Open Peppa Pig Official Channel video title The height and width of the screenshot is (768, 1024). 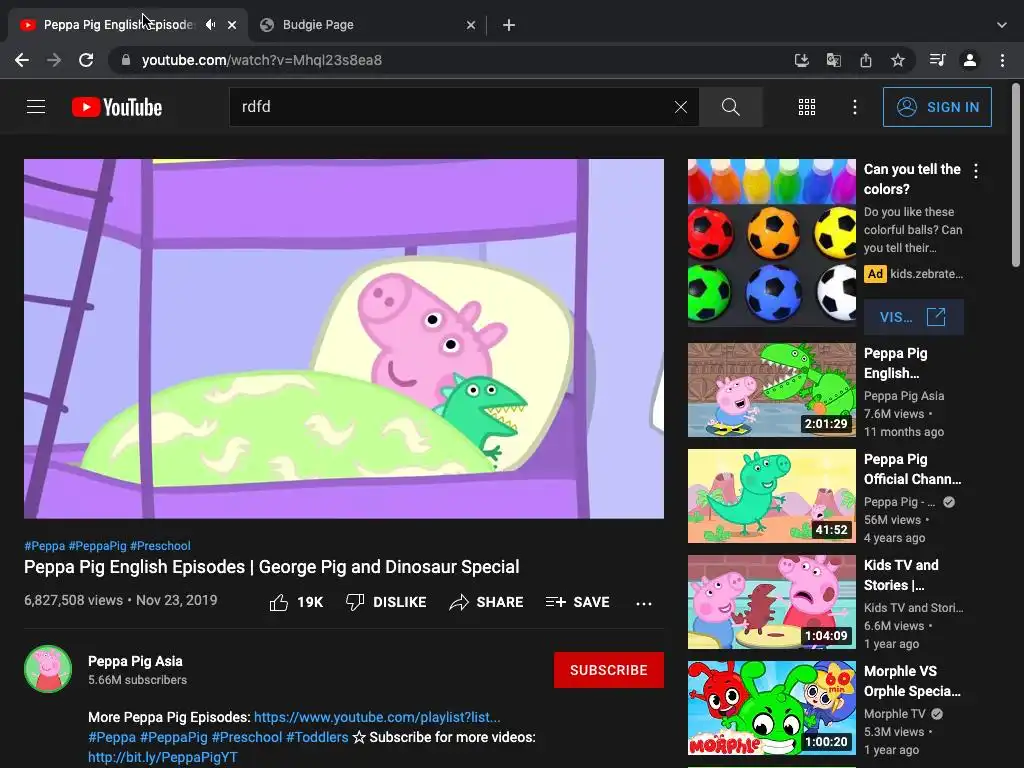pos(912,469)
